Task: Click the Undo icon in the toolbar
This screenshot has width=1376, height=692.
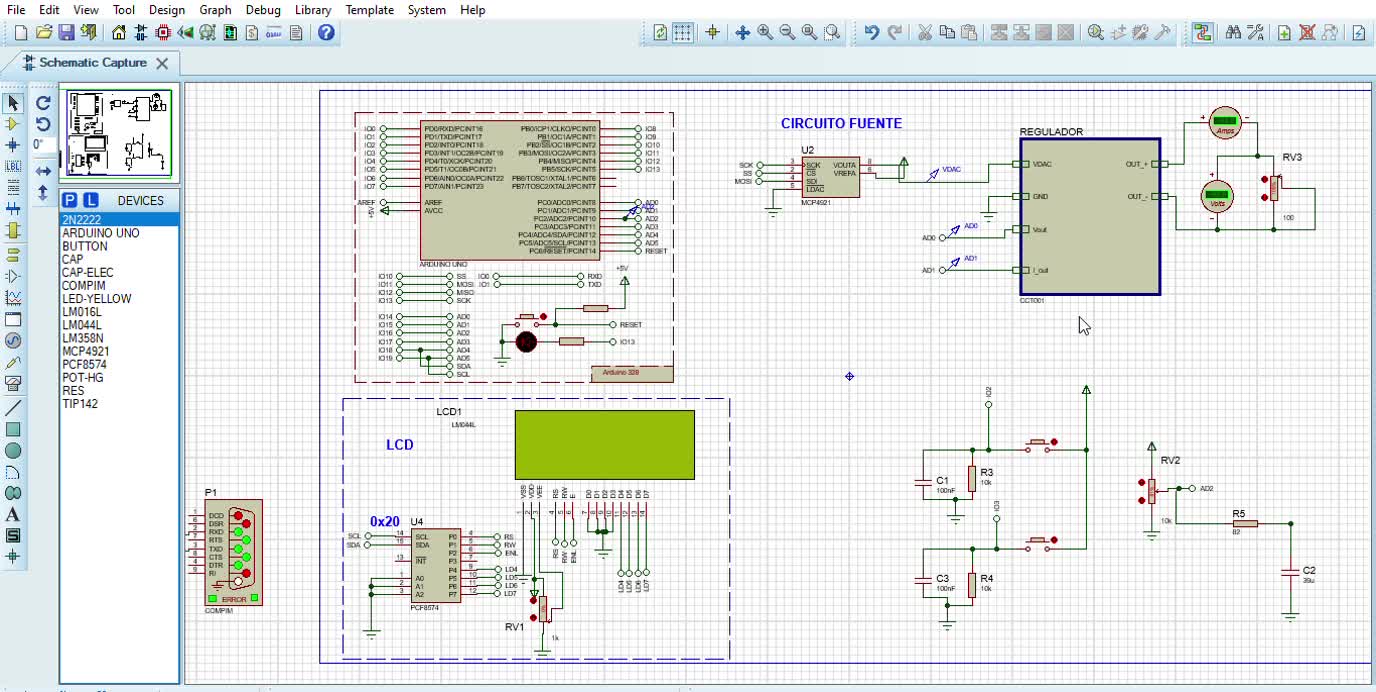Action: 873,32
